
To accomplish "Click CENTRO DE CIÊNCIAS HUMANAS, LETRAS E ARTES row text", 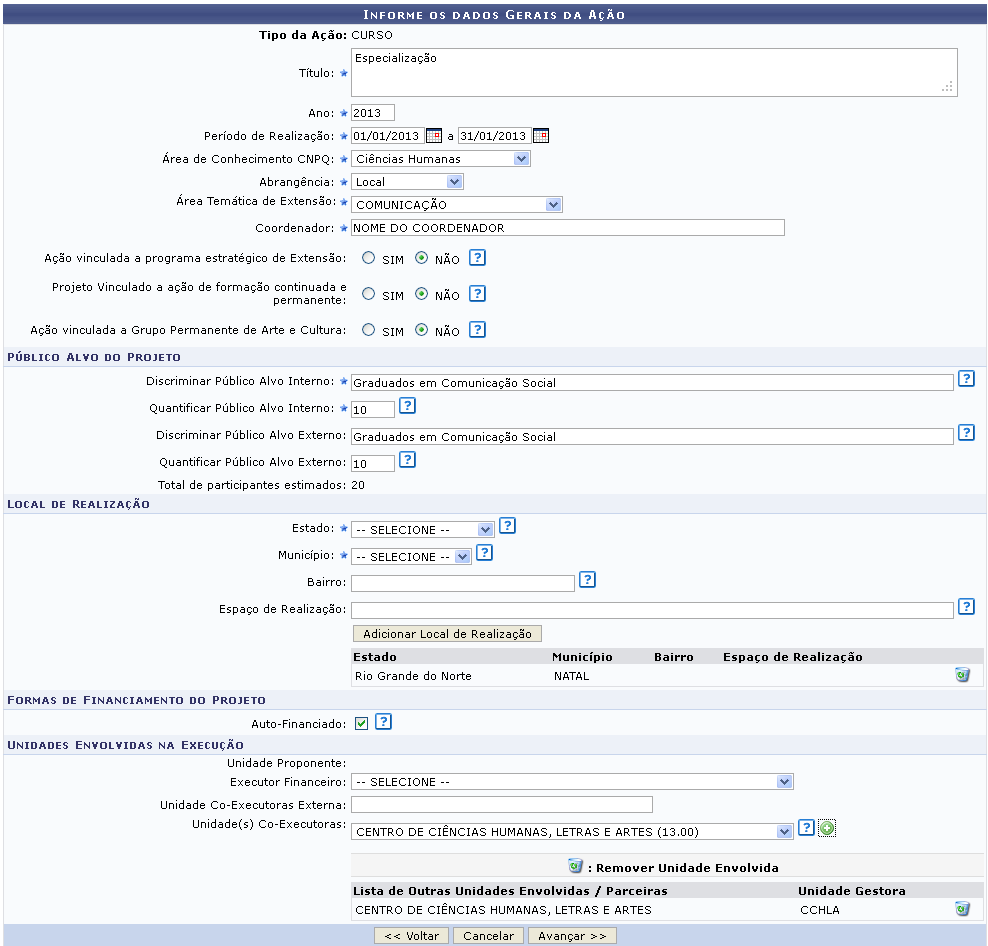I will coord(503,910).
